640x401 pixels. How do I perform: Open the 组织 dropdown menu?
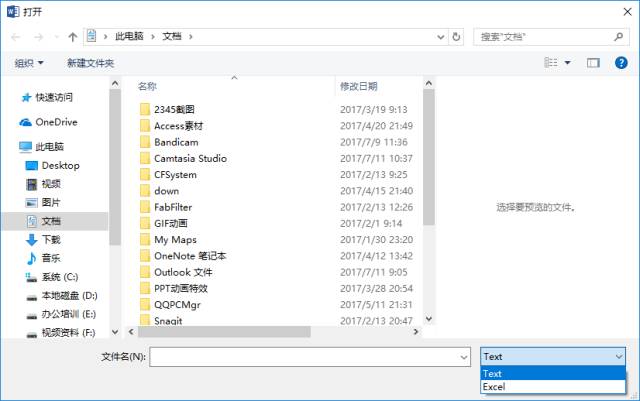[x=29, y=63]
